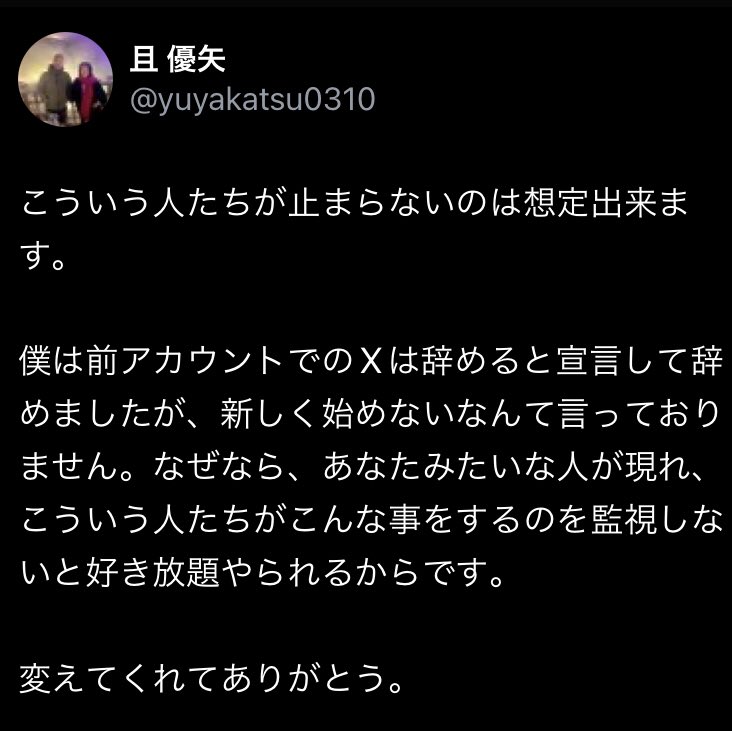Click the opening line ending with 想定出来ま
This screenshot has width=732, height=731.
pos(355,204)
